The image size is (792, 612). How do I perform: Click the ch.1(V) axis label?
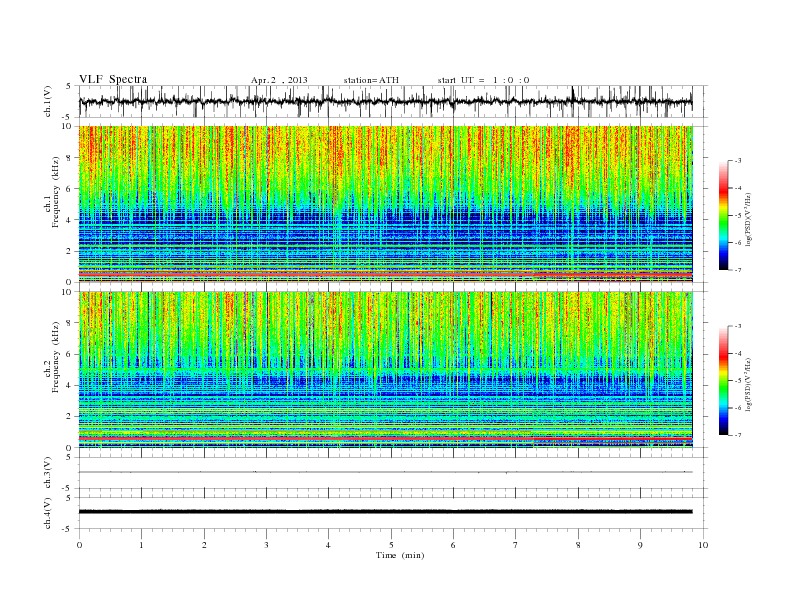(x=48, y=101)
